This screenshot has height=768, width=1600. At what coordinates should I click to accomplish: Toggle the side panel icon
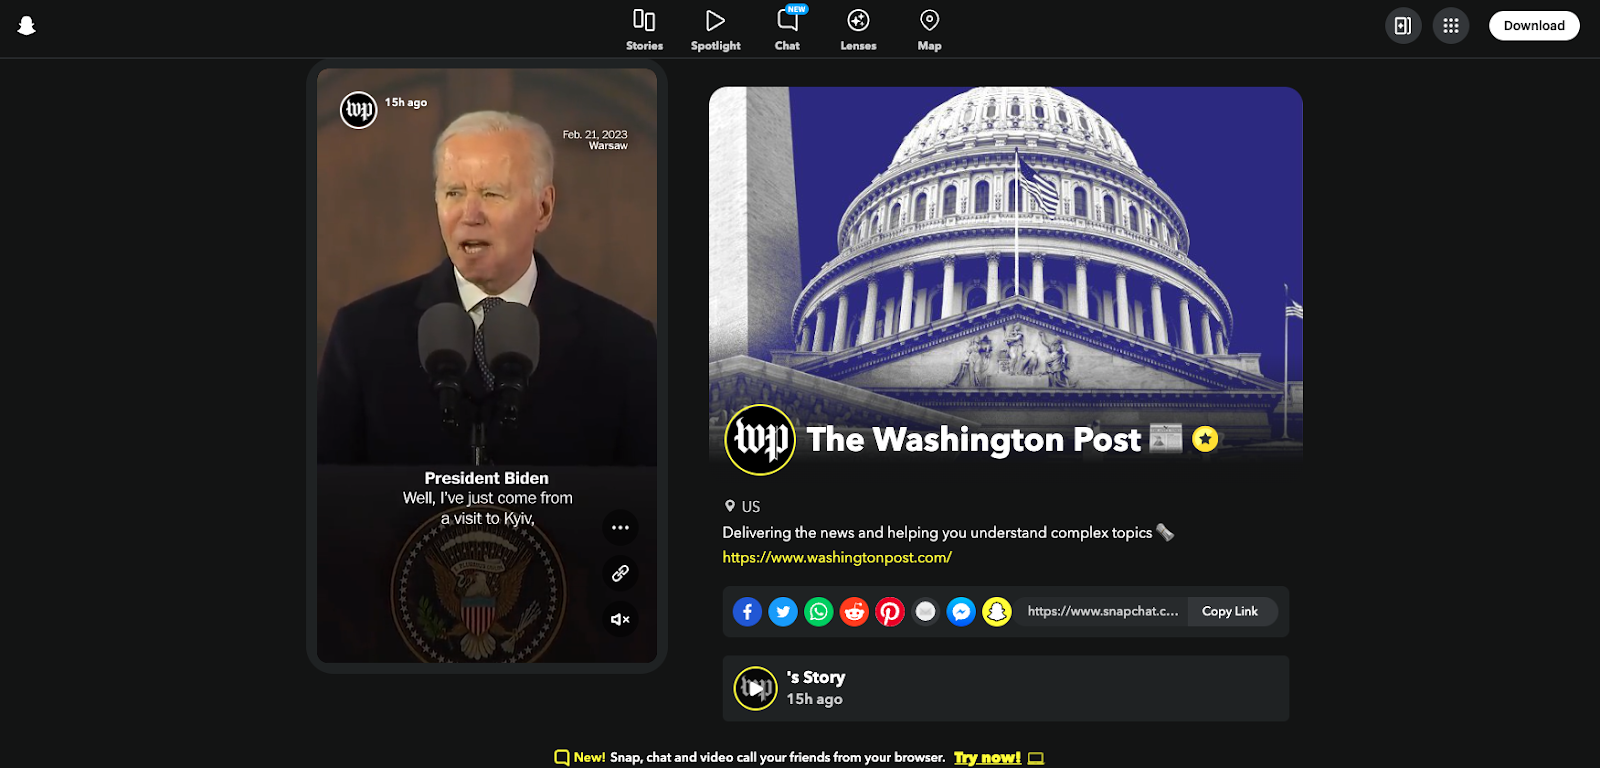point(1403,26)
